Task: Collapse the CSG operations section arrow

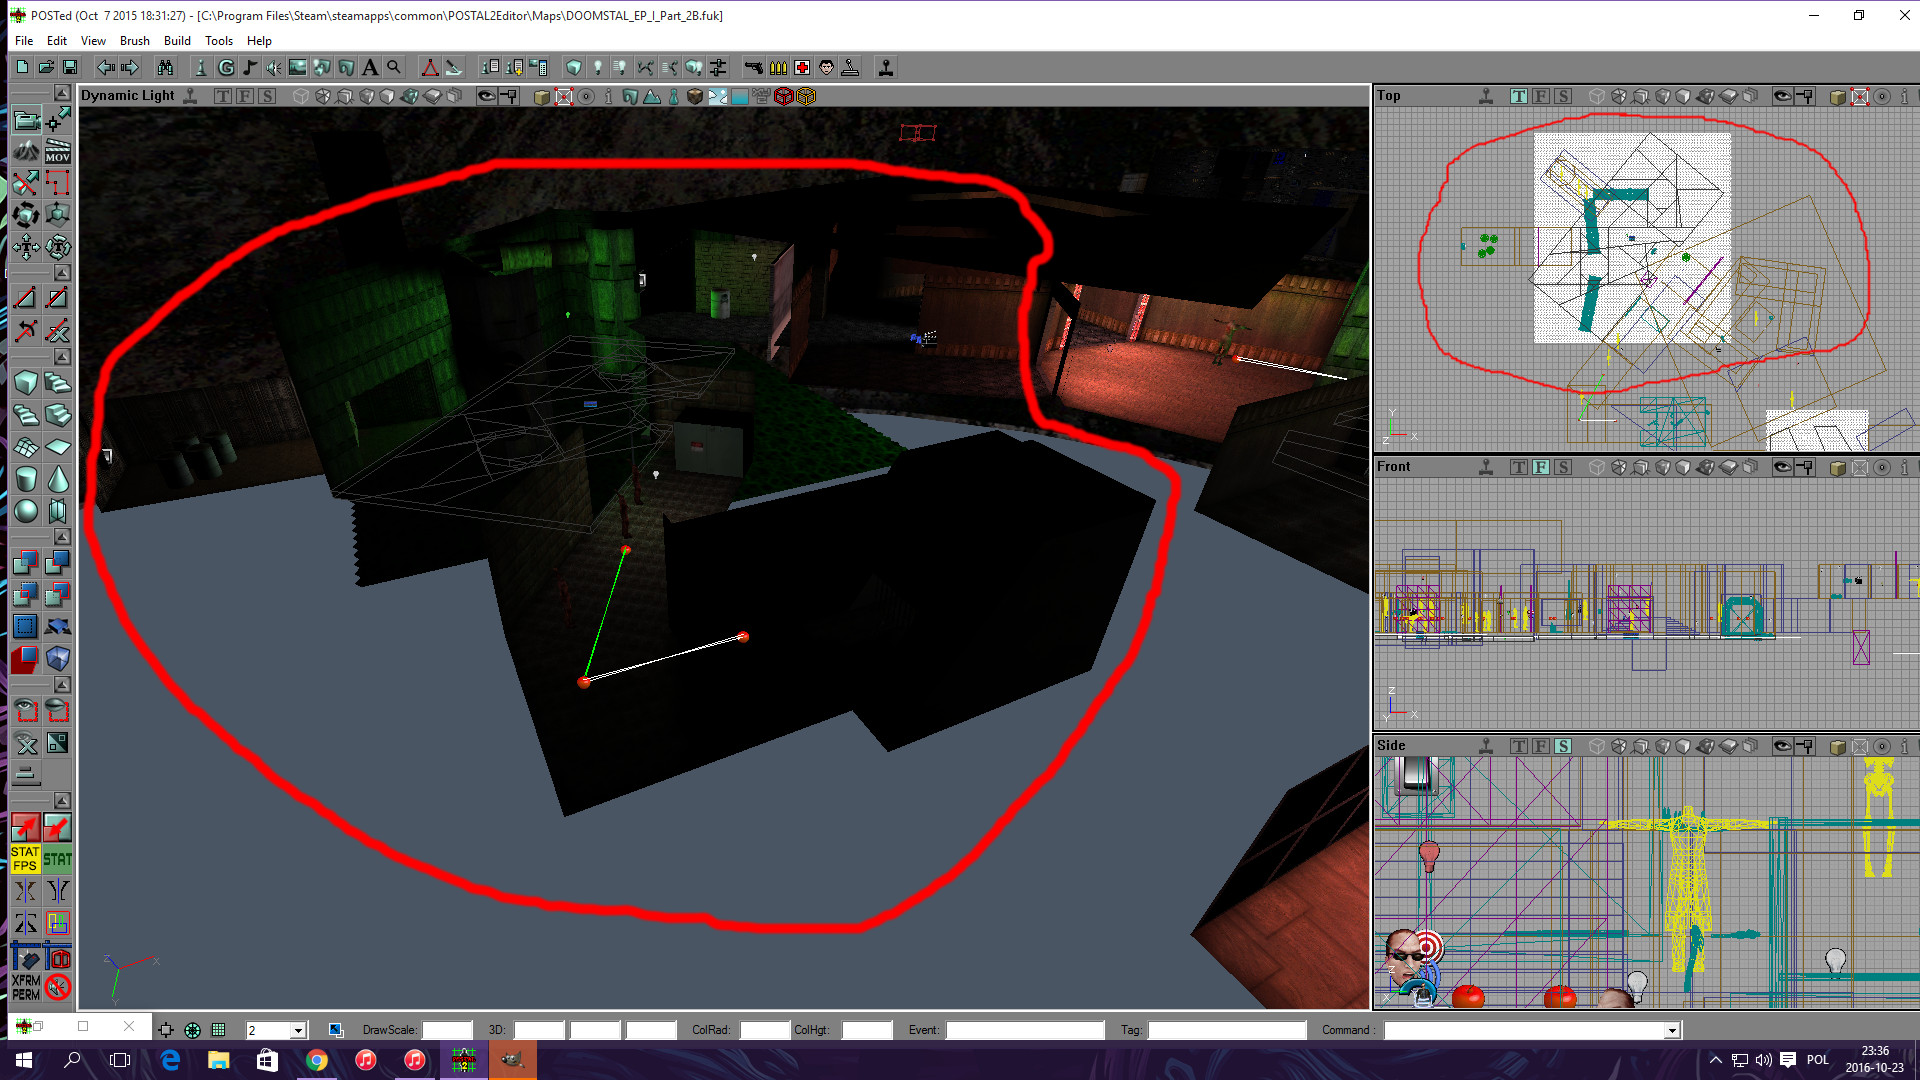Action: (62, 537)
